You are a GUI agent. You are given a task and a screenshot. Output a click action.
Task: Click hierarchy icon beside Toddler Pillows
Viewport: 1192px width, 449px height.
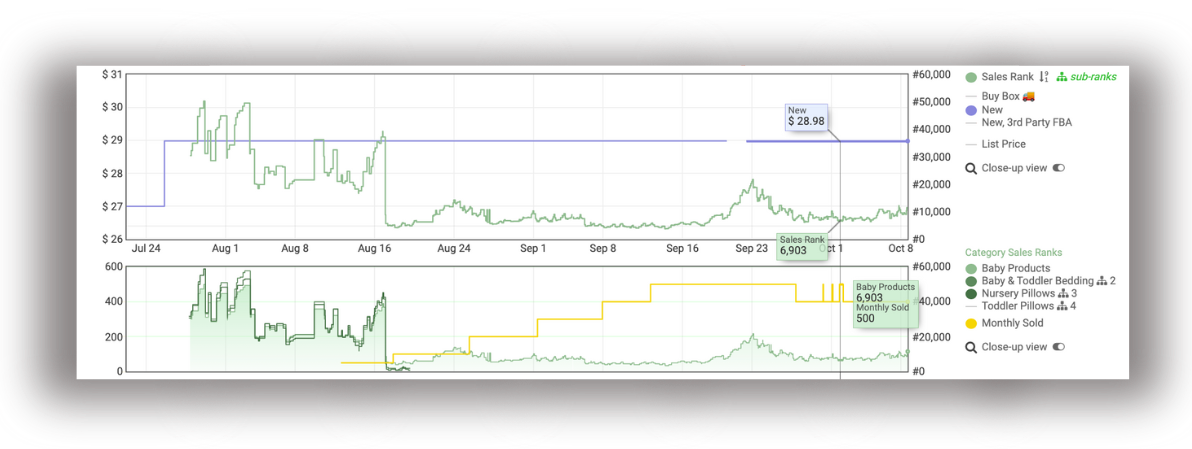point(1063,306)
